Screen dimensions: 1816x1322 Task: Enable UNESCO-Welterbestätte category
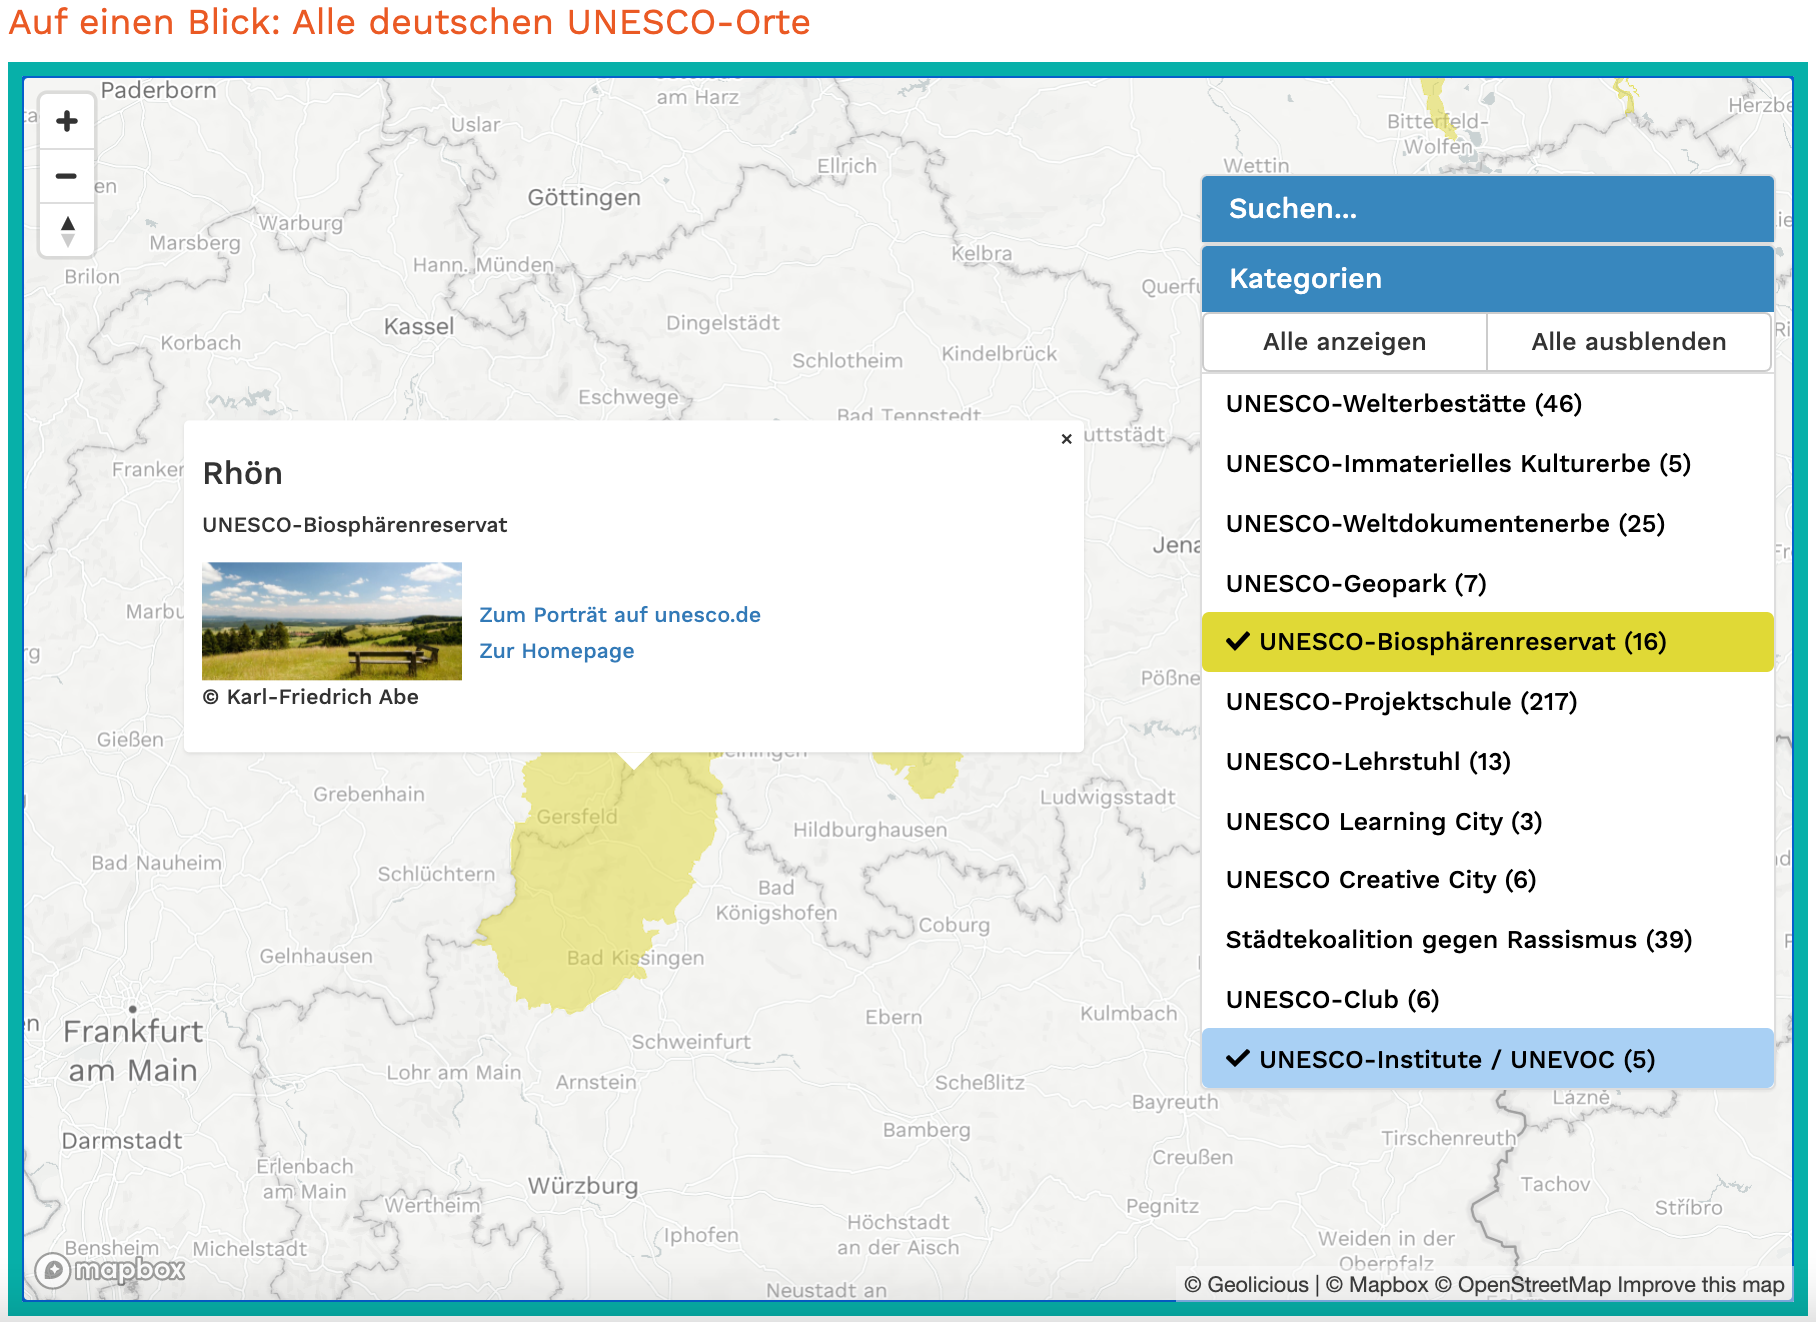pos(1403,404)
